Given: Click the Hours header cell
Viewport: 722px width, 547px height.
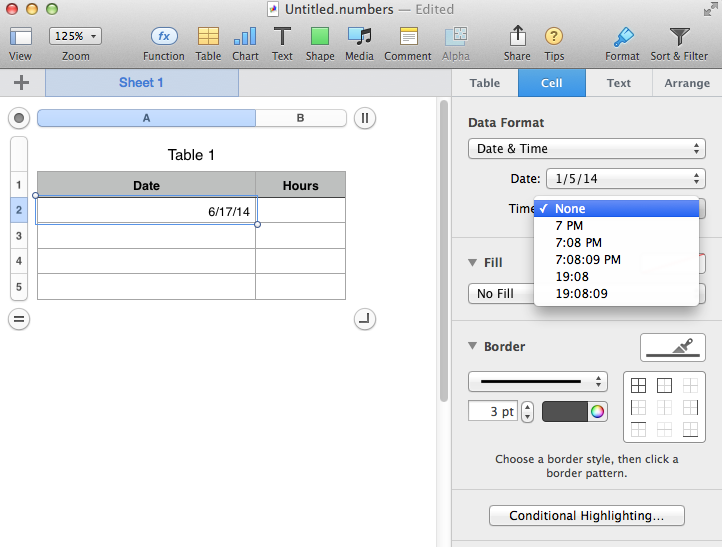Looking at the screenshot, I should [x=301, y=185].
